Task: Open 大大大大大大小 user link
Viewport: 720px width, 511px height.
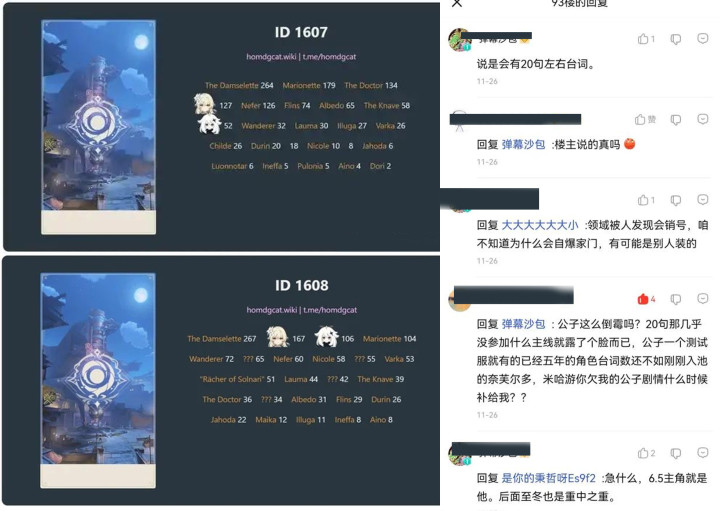Action: click(x=540, y=225)
